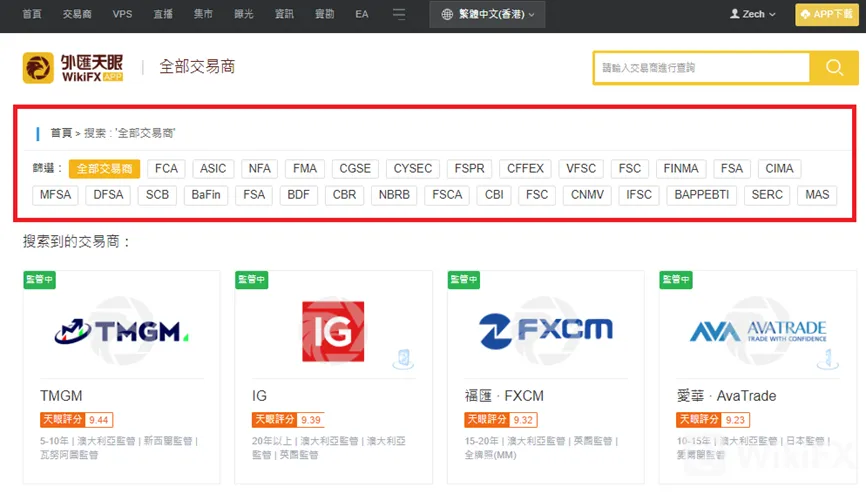866x494 pixels.
Task: Select the CIMA filter chip
Action: point(779,169)
